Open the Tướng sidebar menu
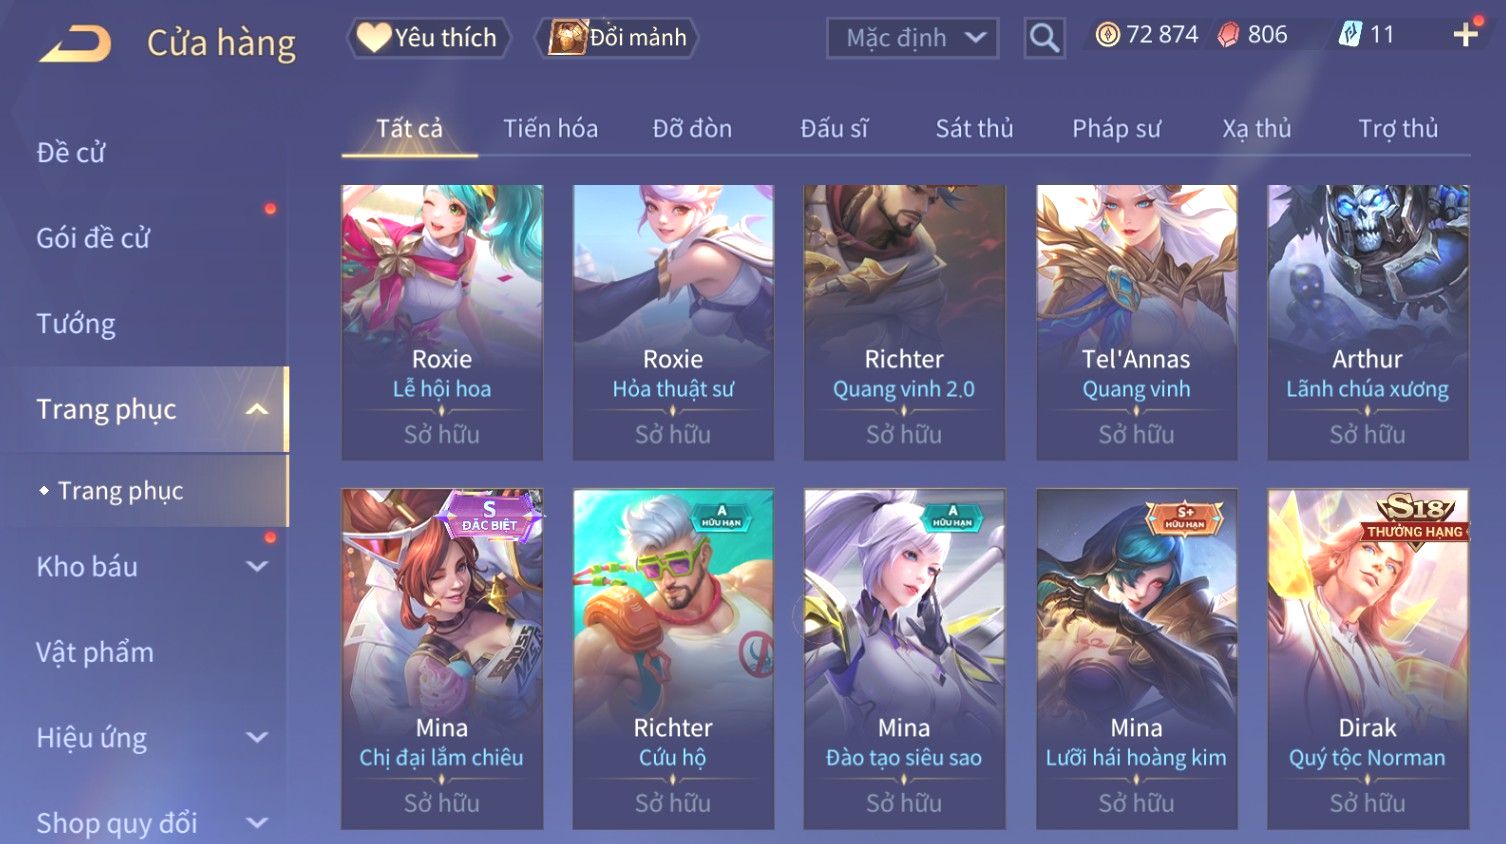This screenshot has width=1506, height=844. pos(76,324)
